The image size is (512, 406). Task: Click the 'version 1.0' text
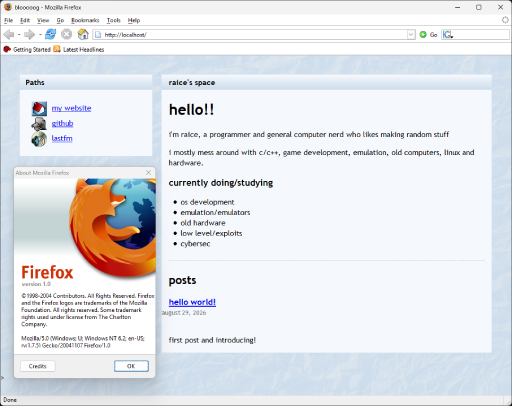(x=36, y=284)
